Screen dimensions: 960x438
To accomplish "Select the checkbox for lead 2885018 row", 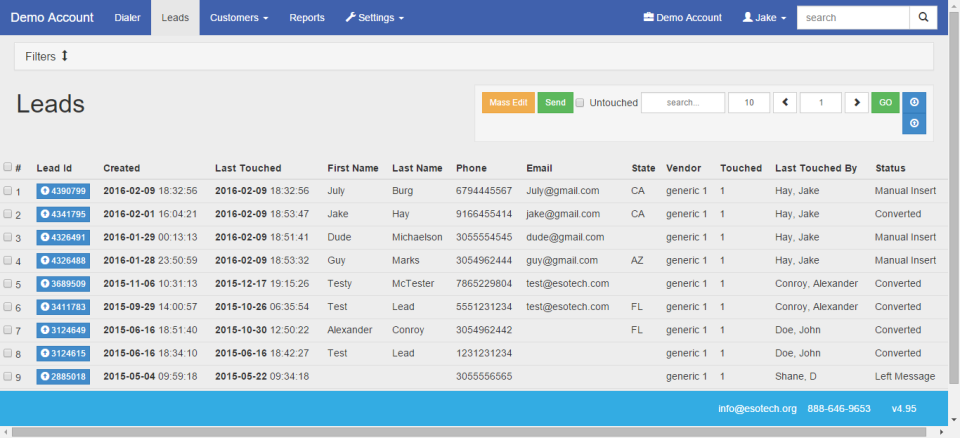I will point(7,376).
